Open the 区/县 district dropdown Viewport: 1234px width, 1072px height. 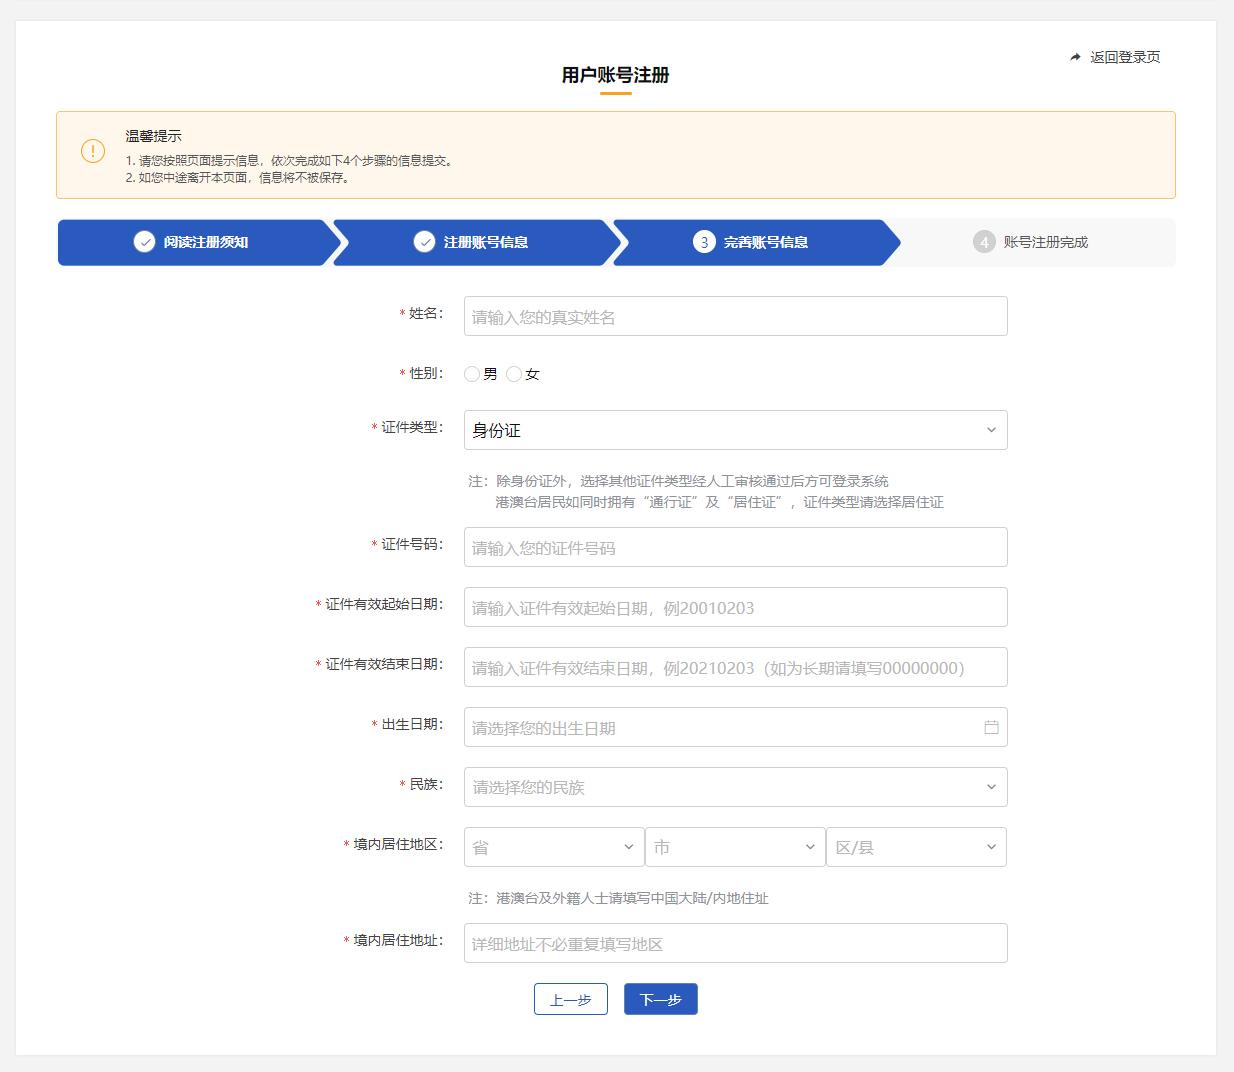click(916, 847)
